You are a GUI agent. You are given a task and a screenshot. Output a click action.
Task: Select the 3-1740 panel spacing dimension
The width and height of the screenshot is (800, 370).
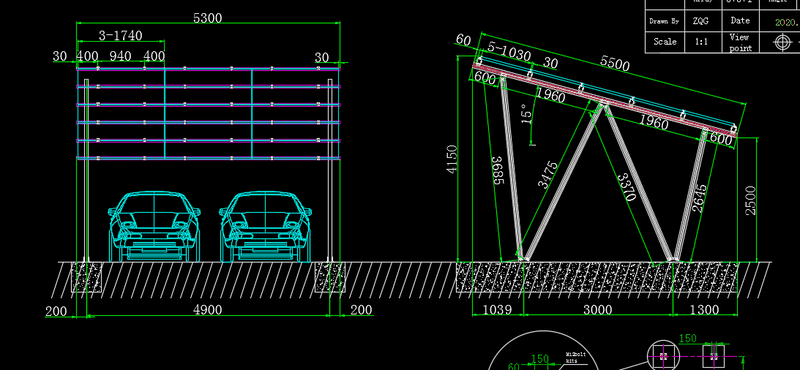120,35
